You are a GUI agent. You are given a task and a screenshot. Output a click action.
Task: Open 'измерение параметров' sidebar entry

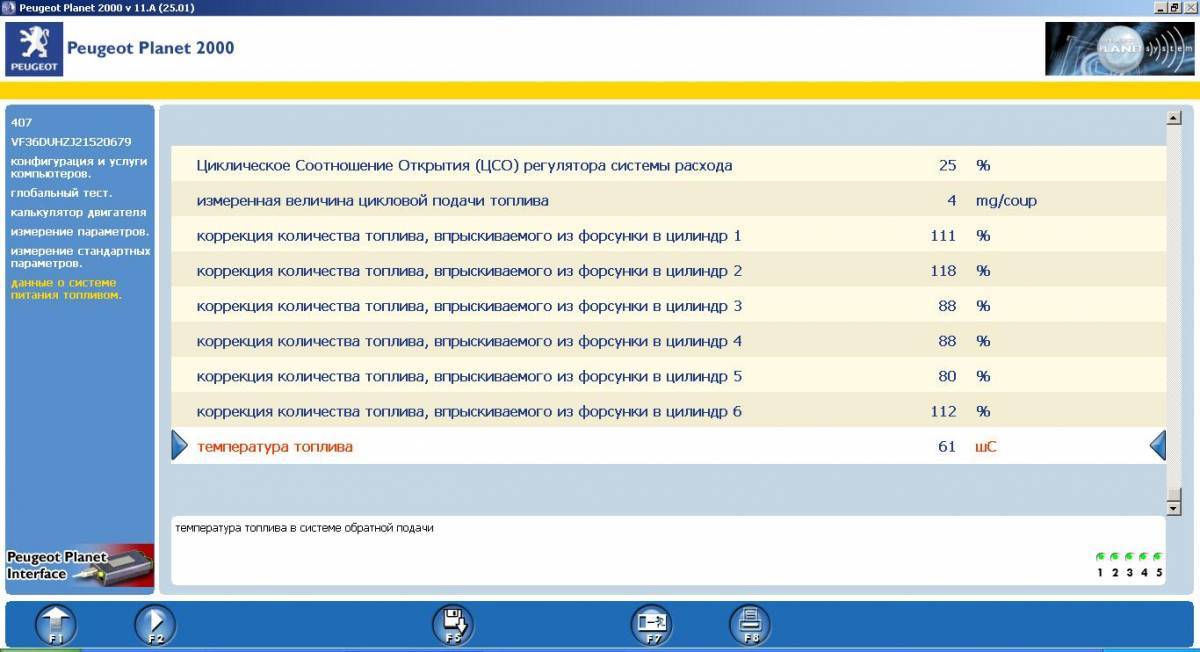[x=74, y=232]
